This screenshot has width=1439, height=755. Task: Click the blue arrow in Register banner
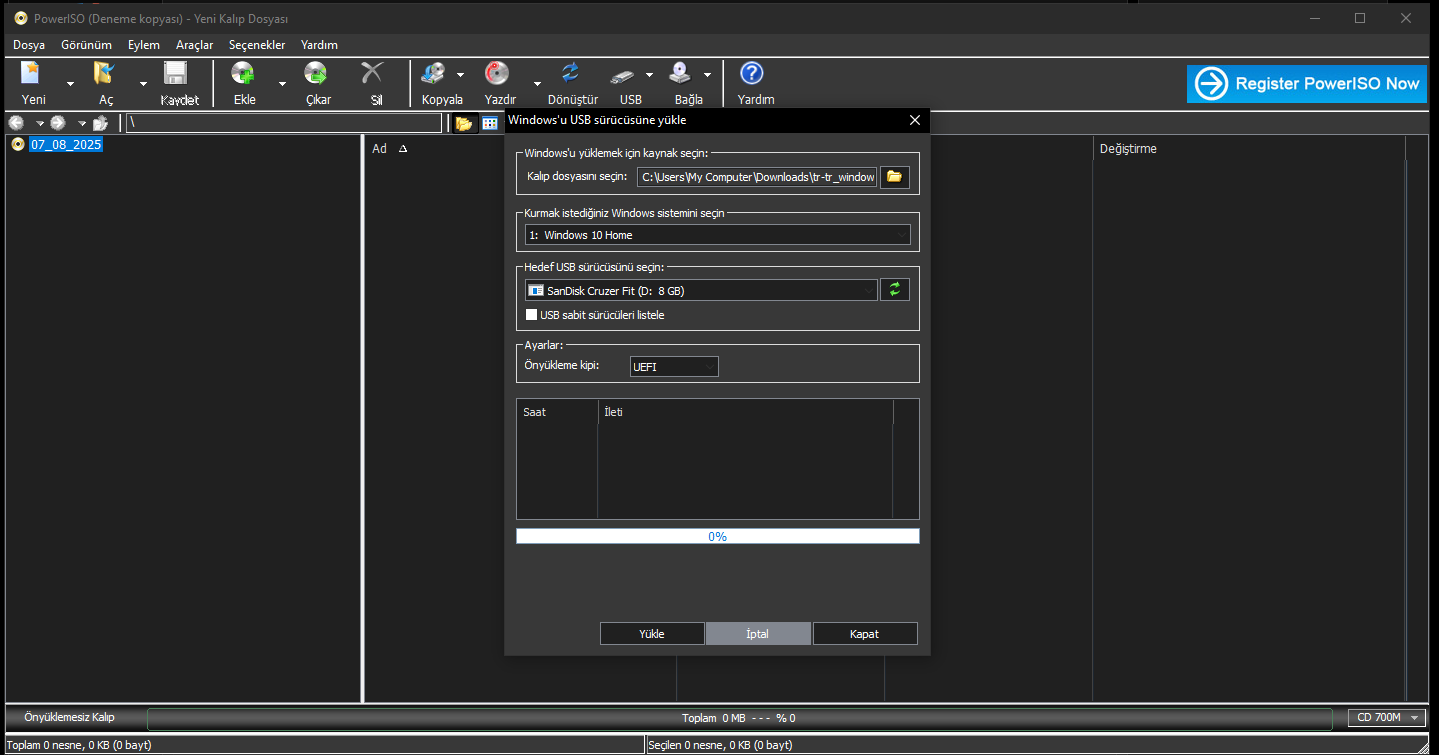point(1211,84)
